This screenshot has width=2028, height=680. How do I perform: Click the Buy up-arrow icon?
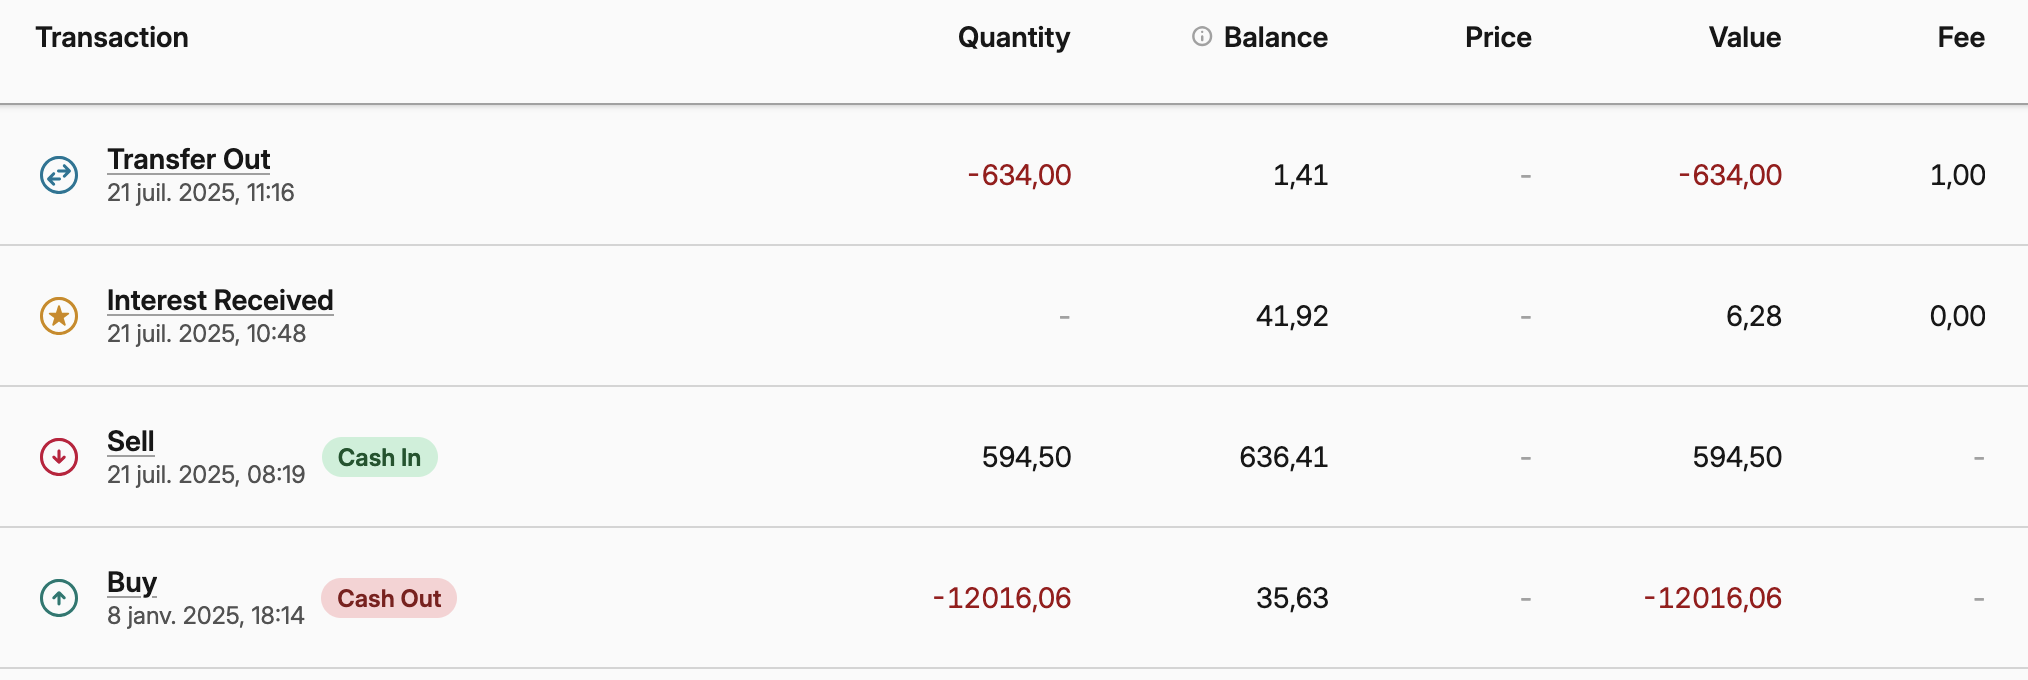[59, 598]
